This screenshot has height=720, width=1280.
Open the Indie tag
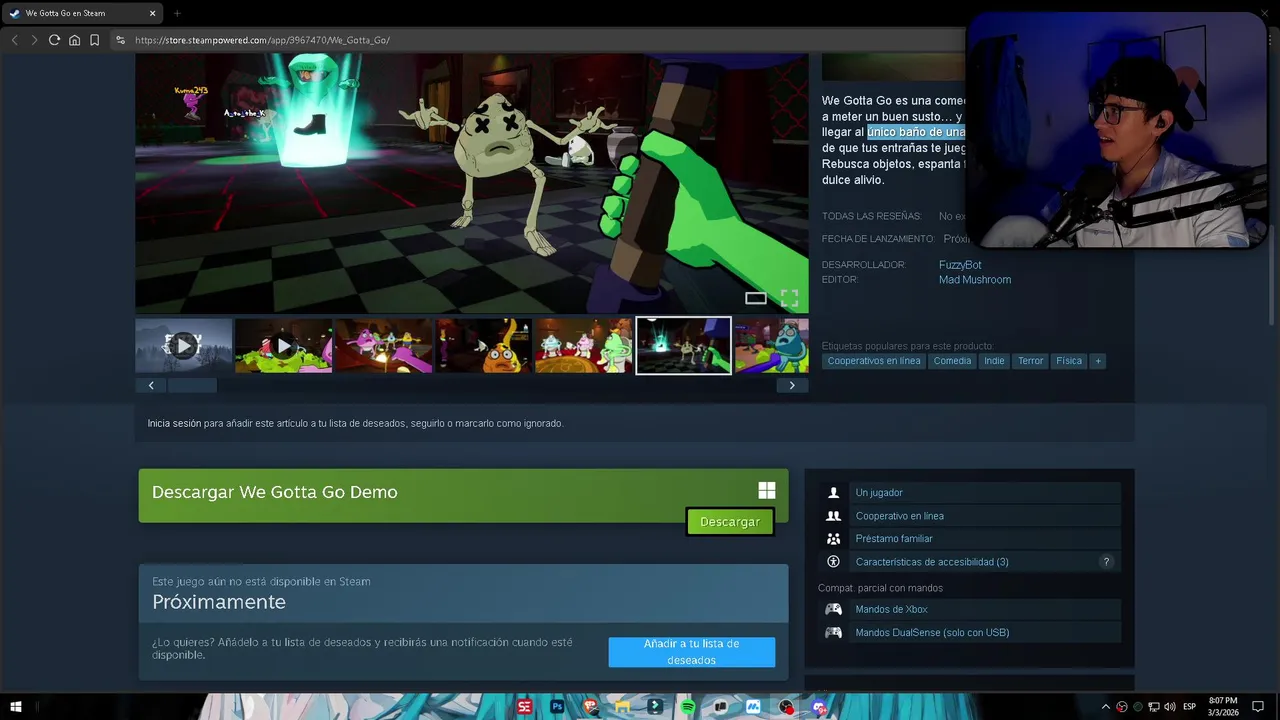(994, 361)
